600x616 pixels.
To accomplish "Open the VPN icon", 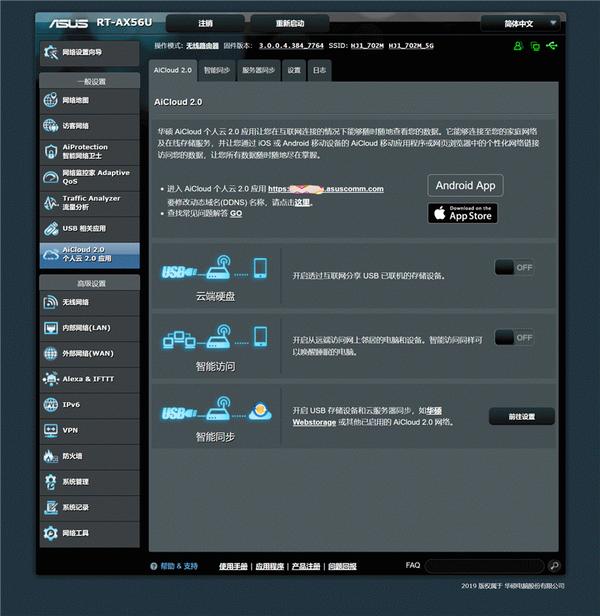I will click(x=51, y=430).
